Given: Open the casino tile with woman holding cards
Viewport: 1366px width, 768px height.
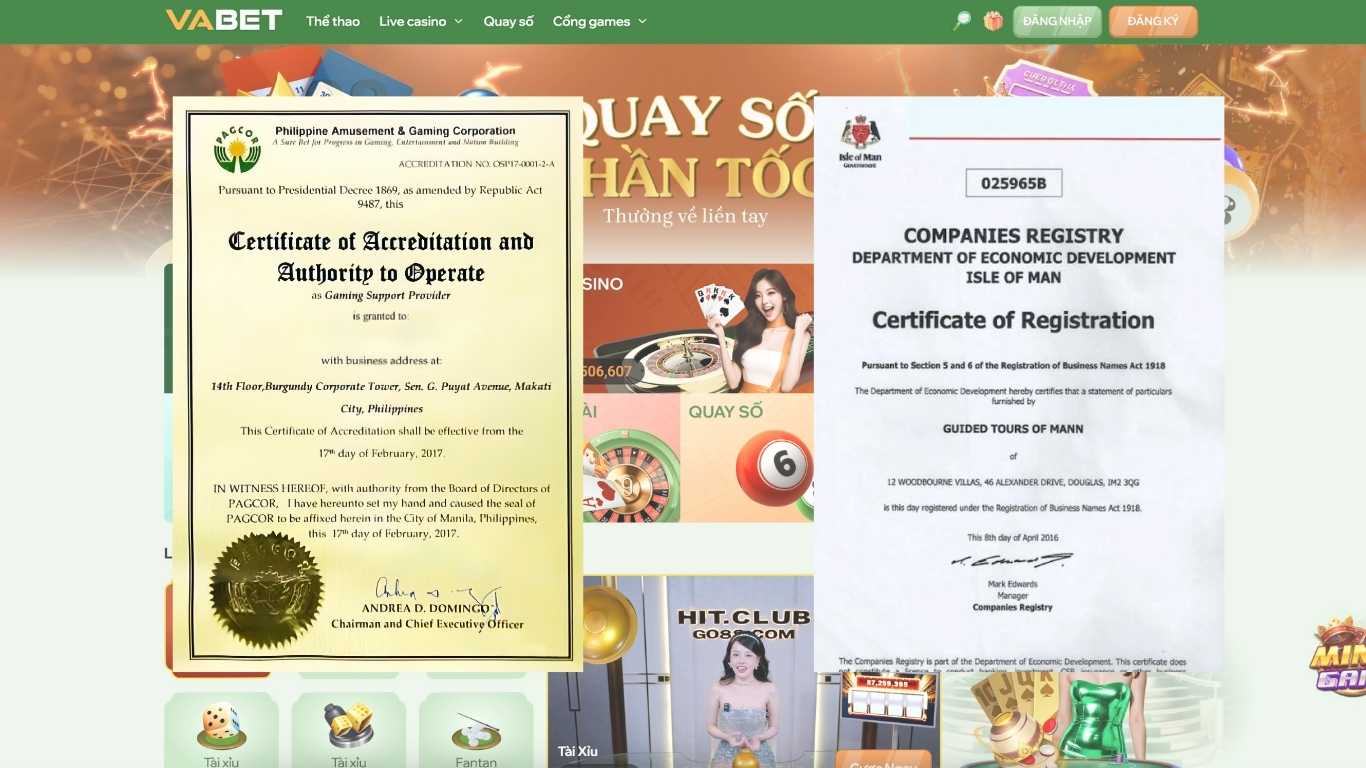Looking at the screenshot, I should 698,328.
